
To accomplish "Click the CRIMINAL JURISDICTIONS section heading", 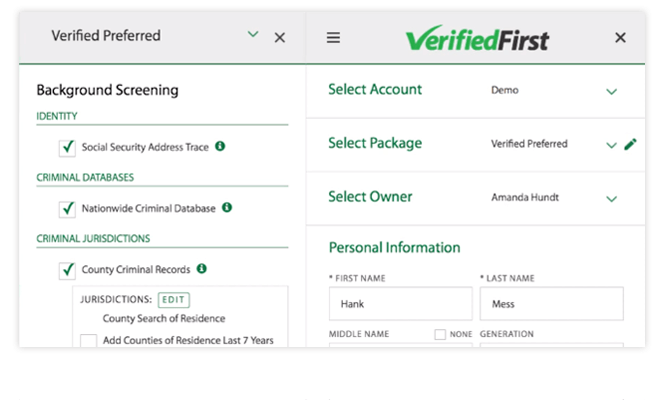I will tap(93, 238).
